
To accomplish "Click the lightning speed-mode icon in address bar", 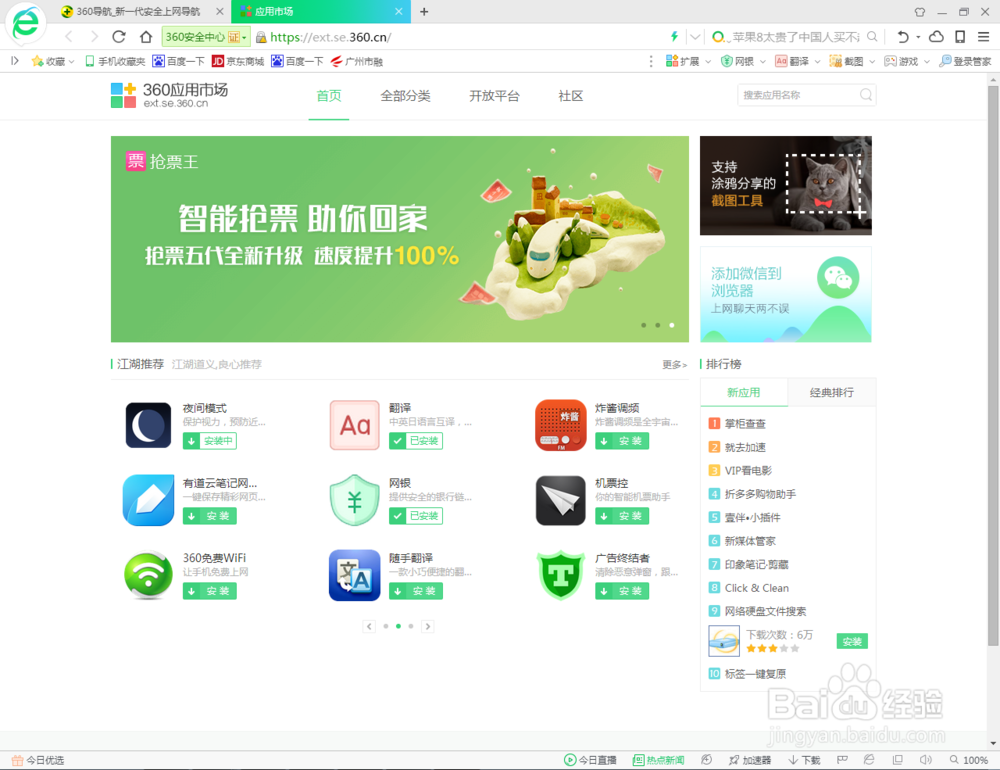I will tap(674, 37).
